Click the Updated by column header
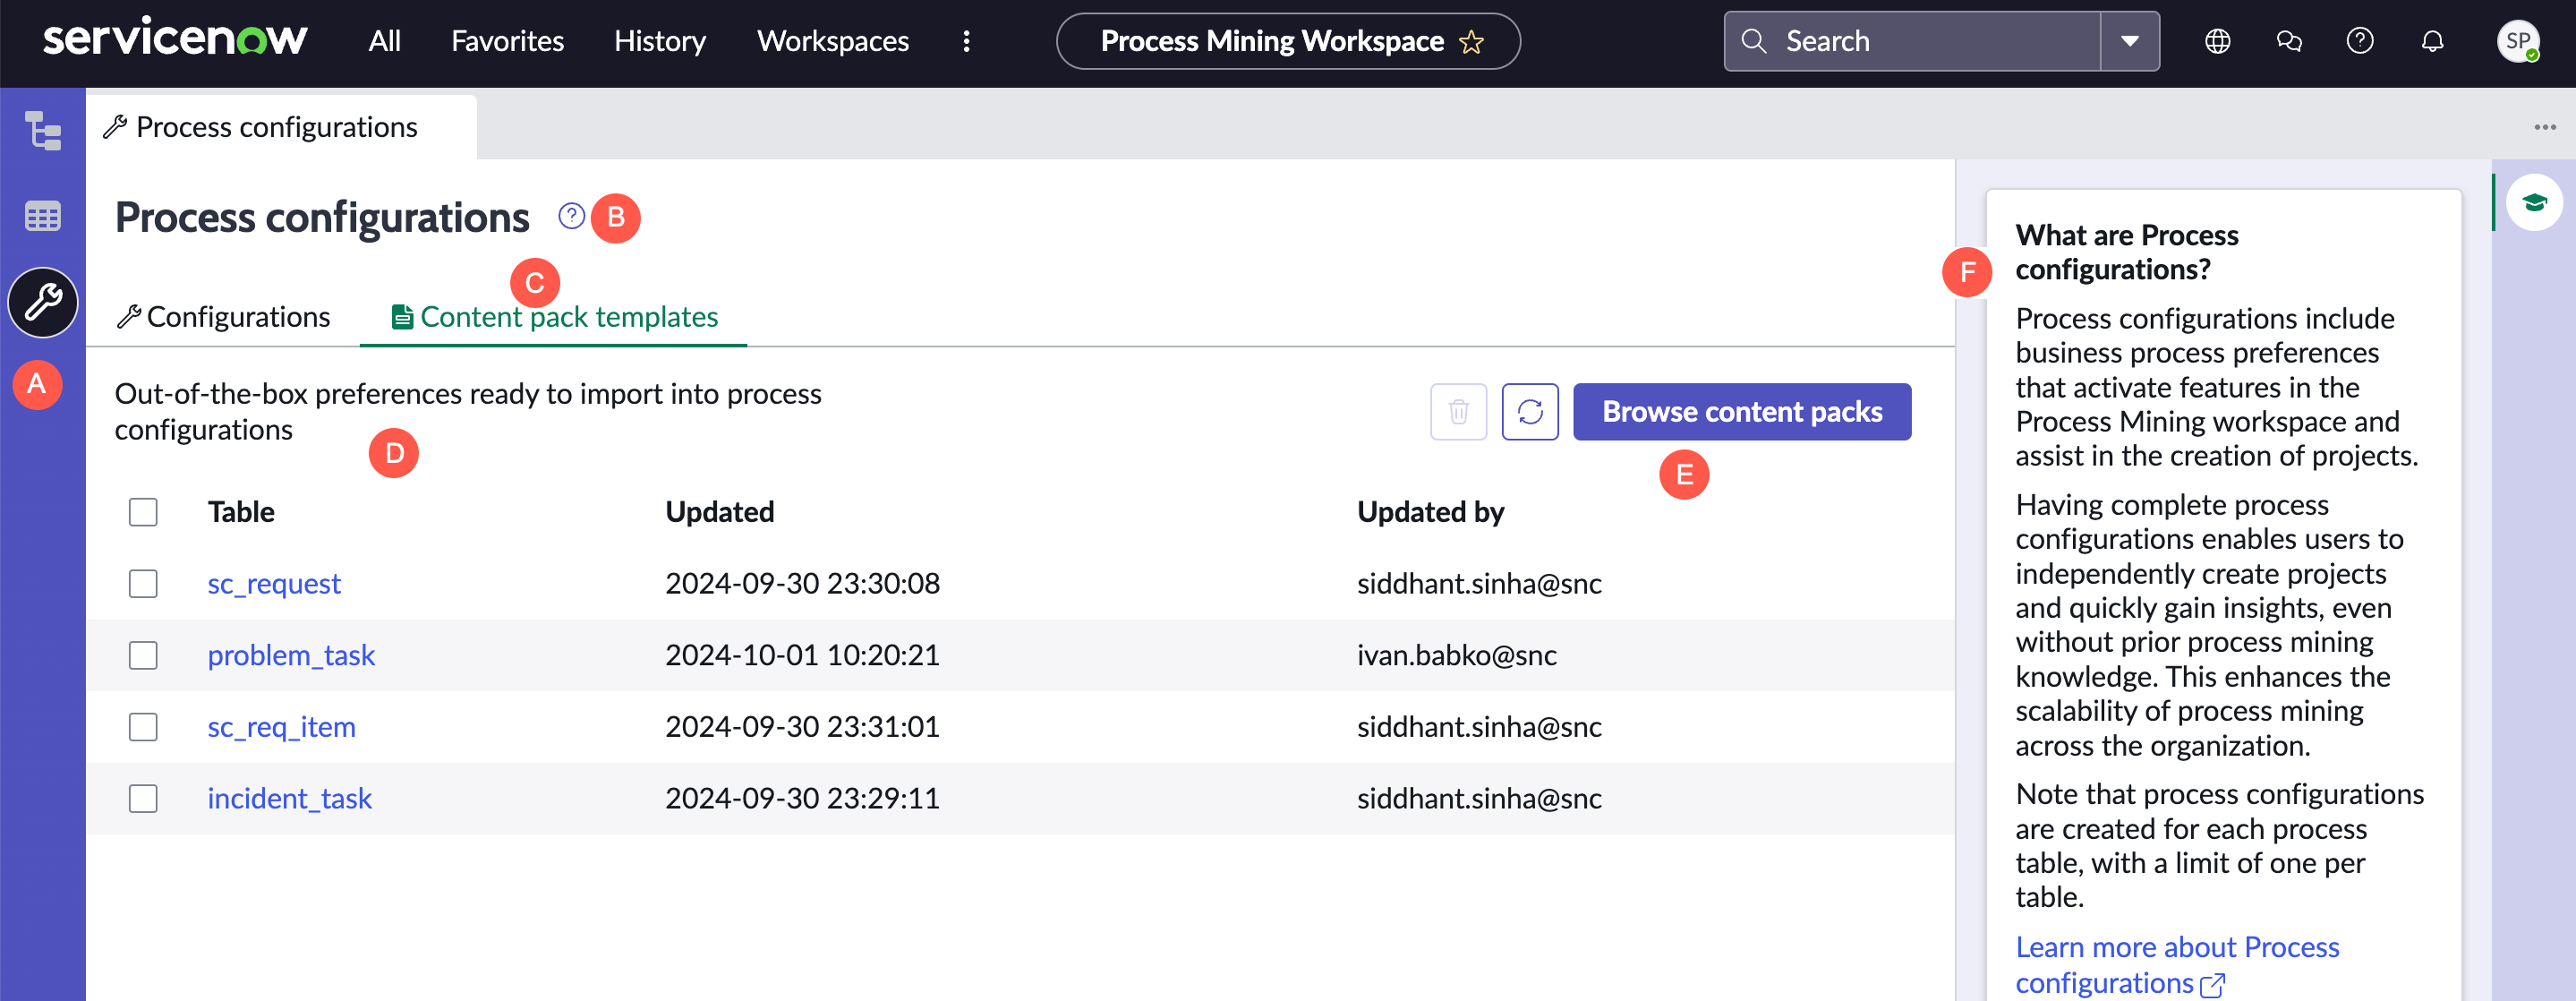Viewport: 2576px width, 1001px height. coord(1430,512)
